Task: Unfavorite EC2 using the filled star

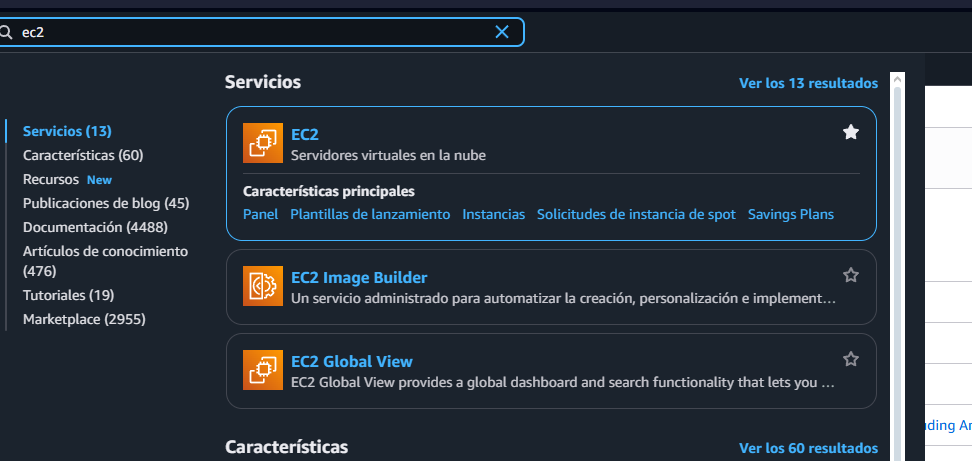Action: click(850, 132)
